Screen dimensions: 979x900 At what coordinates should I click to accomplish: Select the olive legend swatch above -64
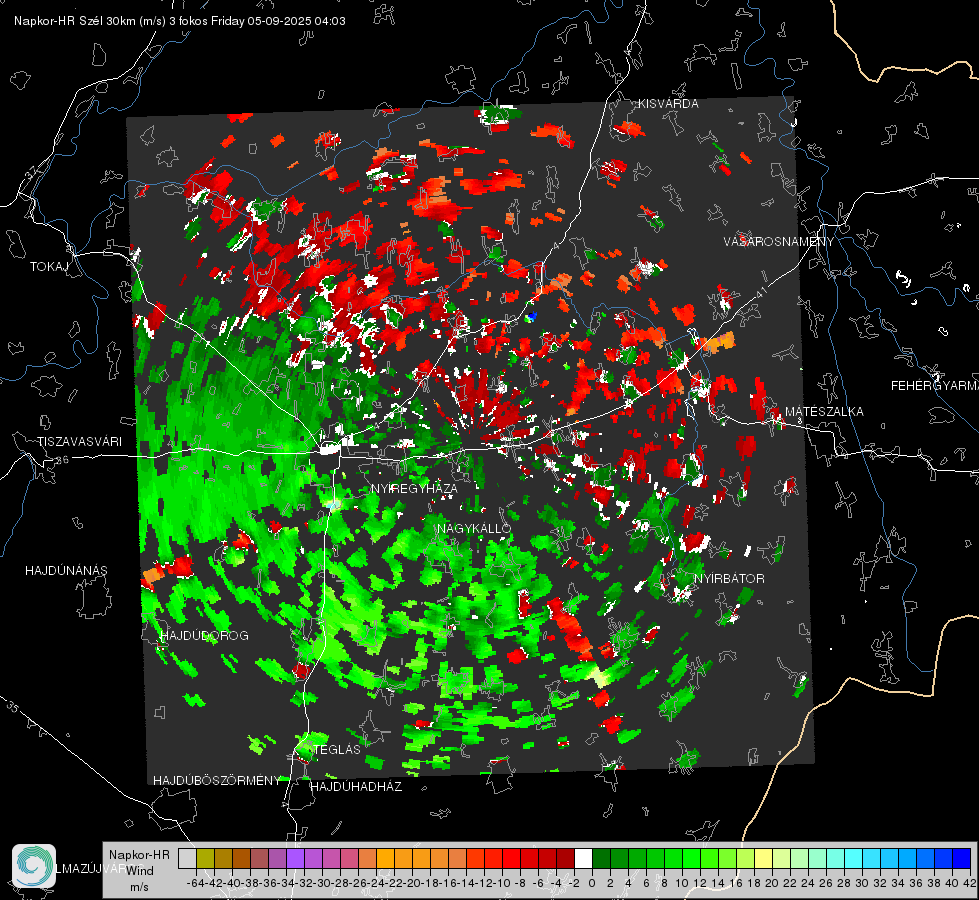coord(205,858)
